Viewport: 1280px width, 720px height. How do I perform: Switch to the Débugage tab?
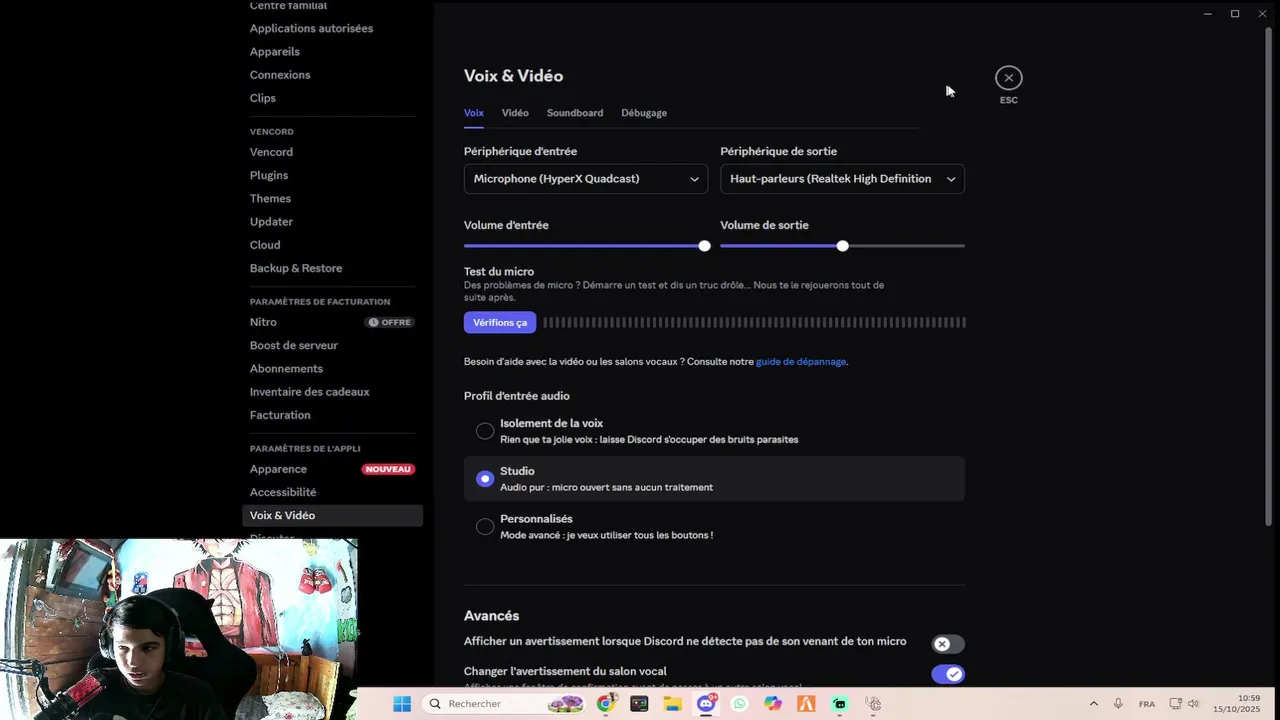click(x=644, y=113)
